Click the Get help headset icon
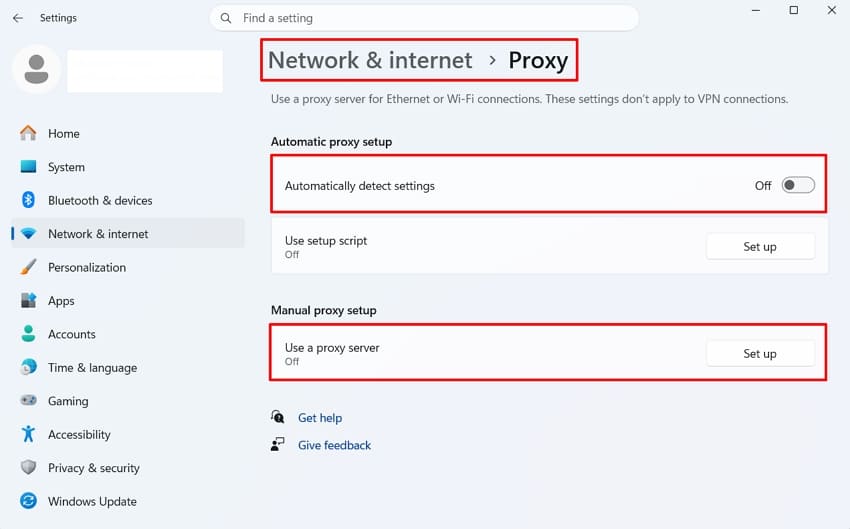Screen dimensions: 850x529 click(x=278, y=417)
